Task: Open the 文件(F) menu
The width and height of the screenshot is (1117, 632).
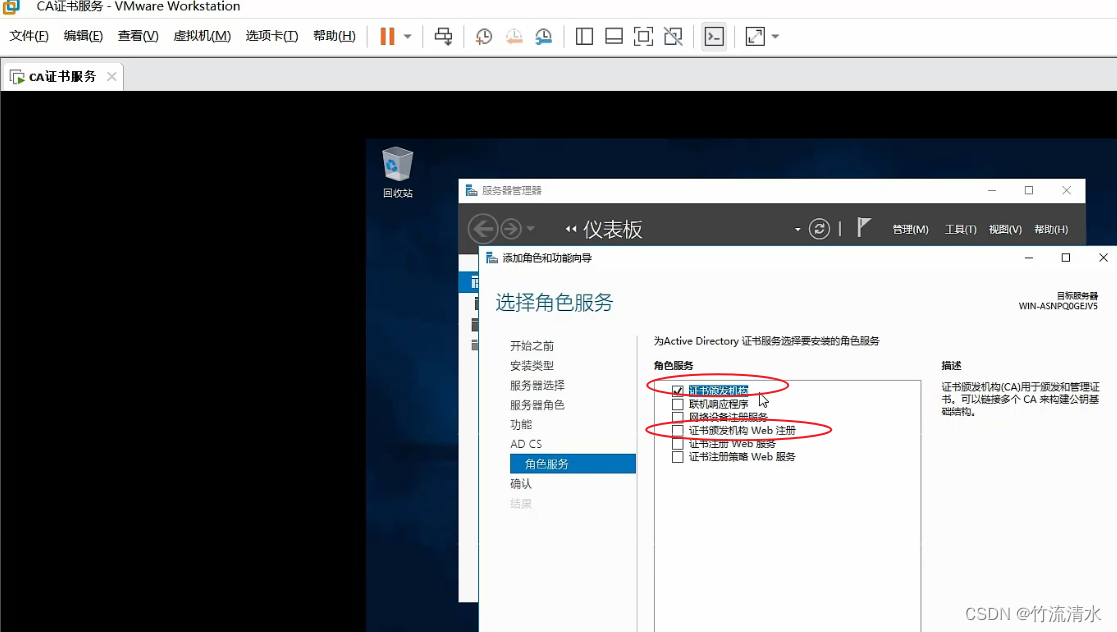Action: coord(28,36)
